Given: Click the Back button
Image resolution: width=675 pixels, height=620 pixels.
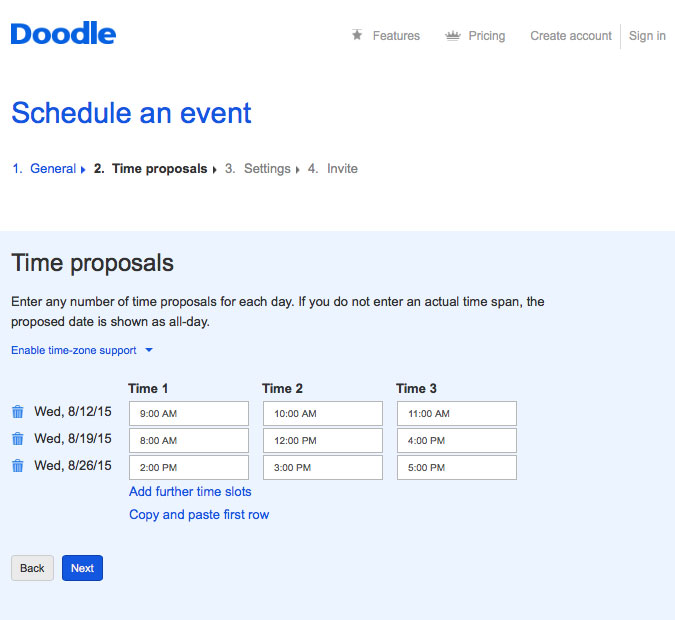Looking at the screenshot, I should [x=32, y=568].
